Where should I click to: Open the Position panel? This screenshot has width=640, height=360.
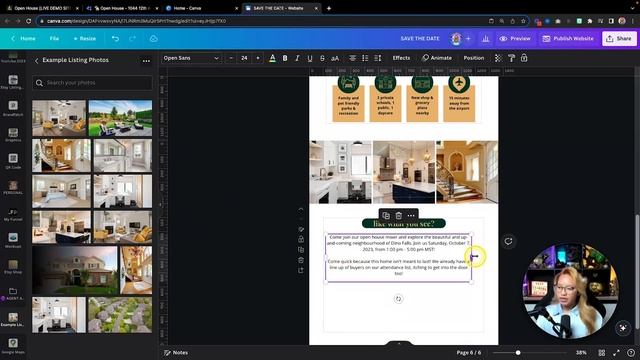click(474, 58)
